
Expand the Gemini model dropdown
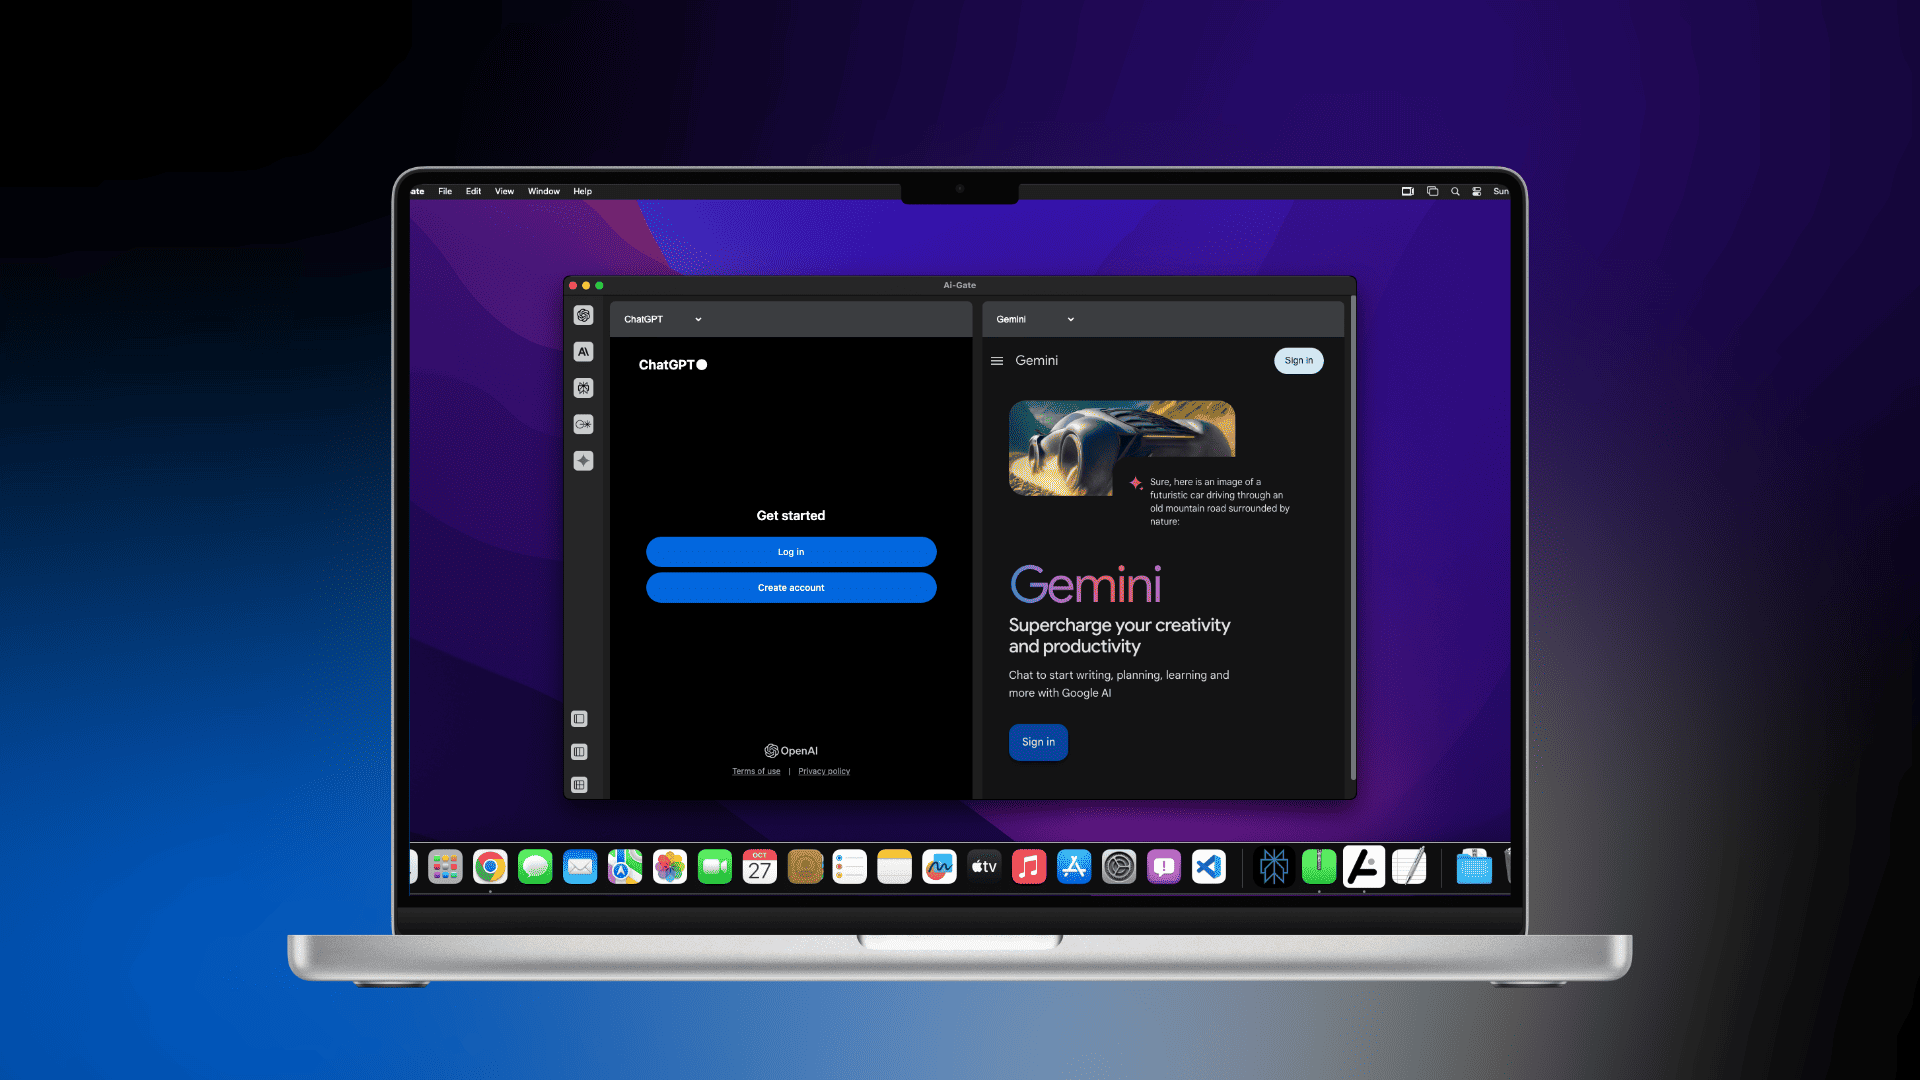click(1033, 318)
